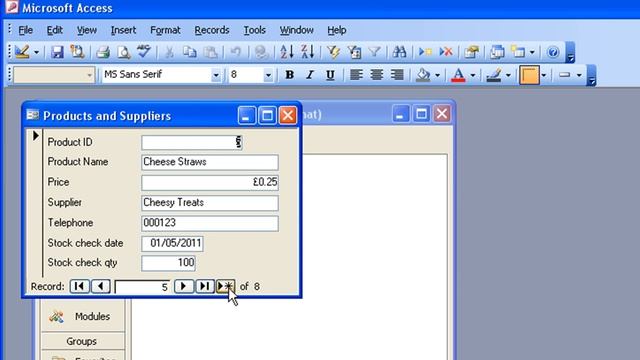This screenshot has height=360, width=640.
Task: Click the New Object icon
Action: [518, 52]
